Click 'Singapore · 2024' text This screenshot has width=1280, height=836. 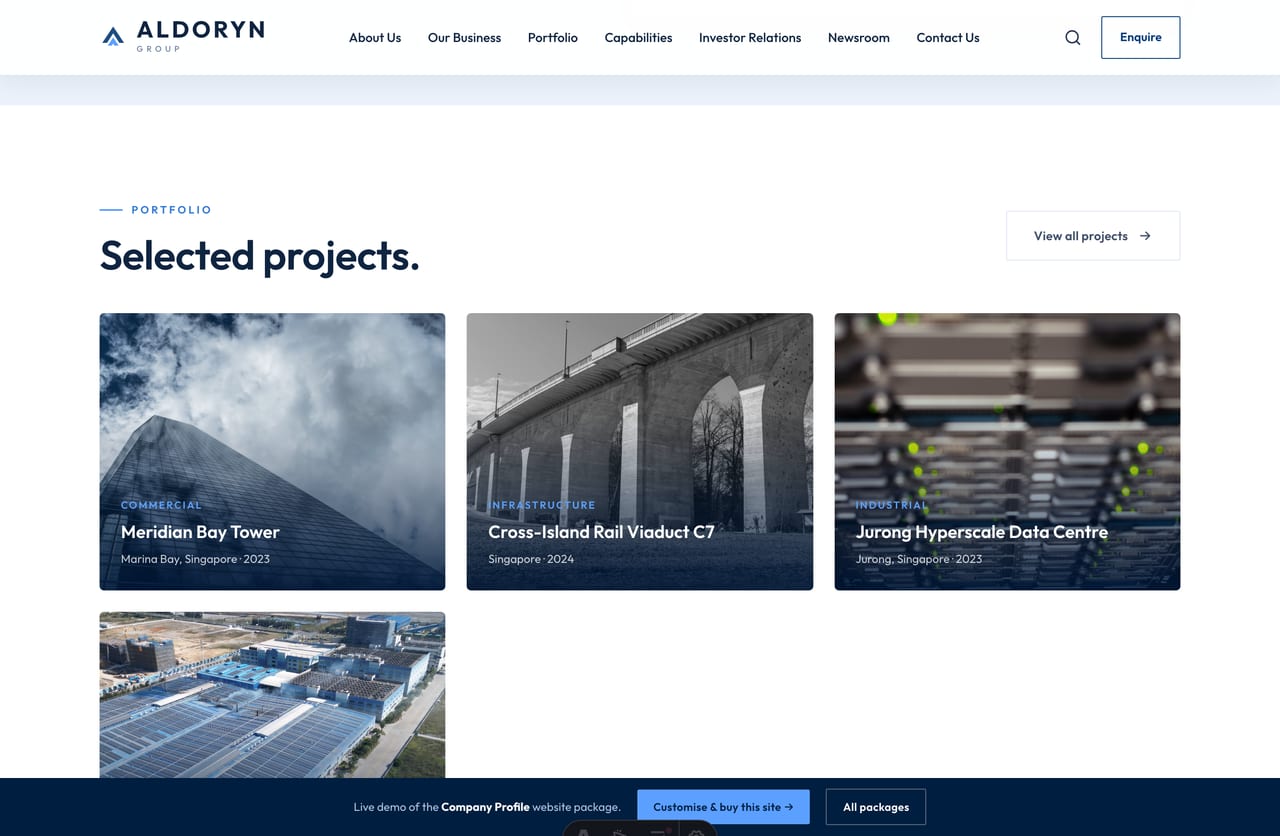point(531,559)
